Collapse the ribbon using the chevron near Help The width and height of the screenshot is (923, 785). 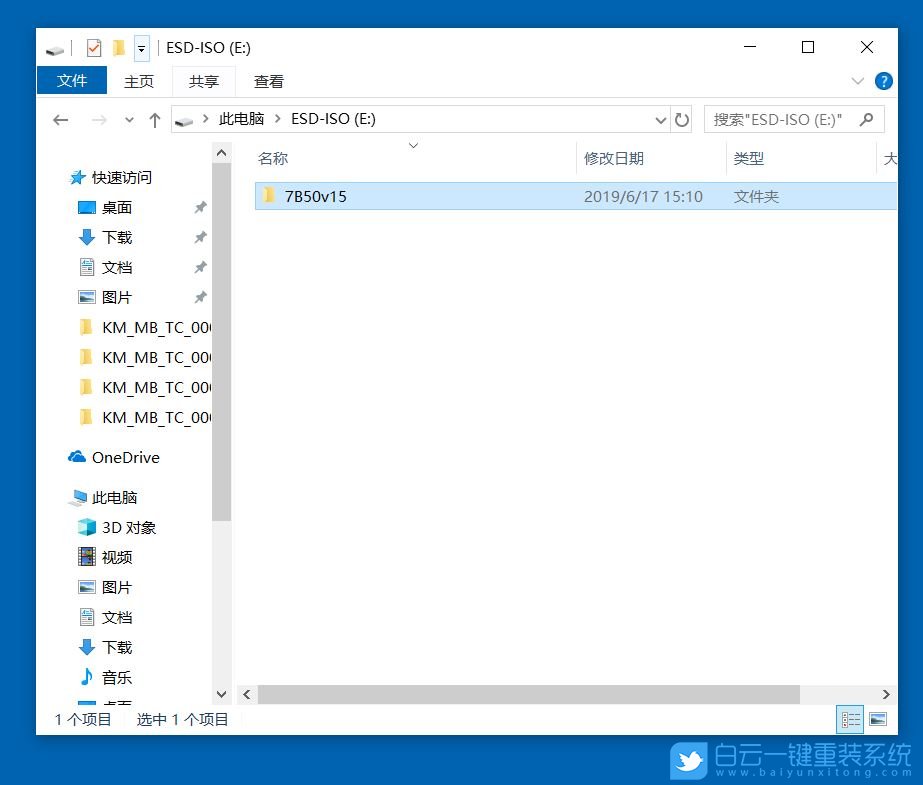coord(857,81)
